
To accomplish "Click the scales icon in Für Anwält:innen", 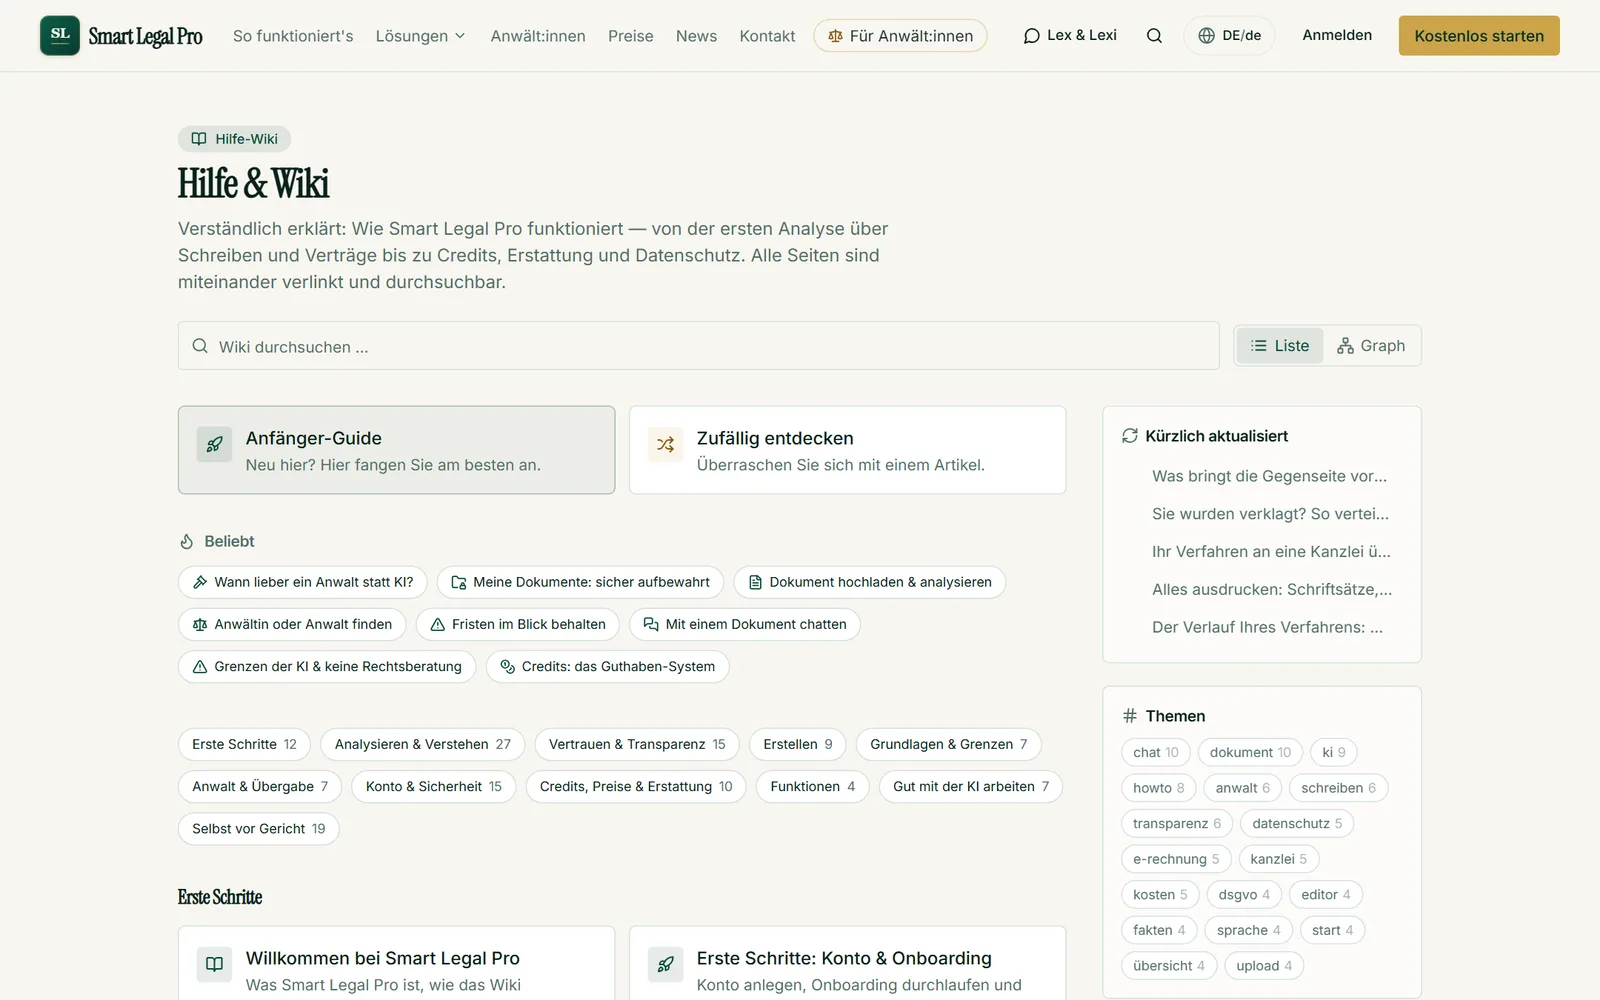I will (835, 36).
